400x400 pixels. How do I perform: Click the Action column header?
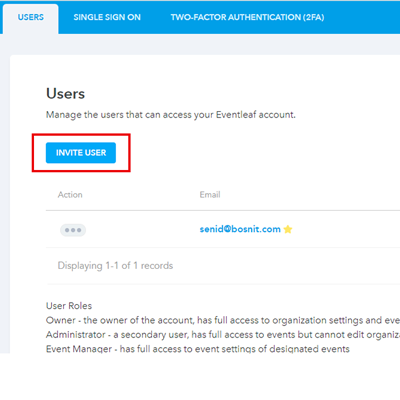70,195
